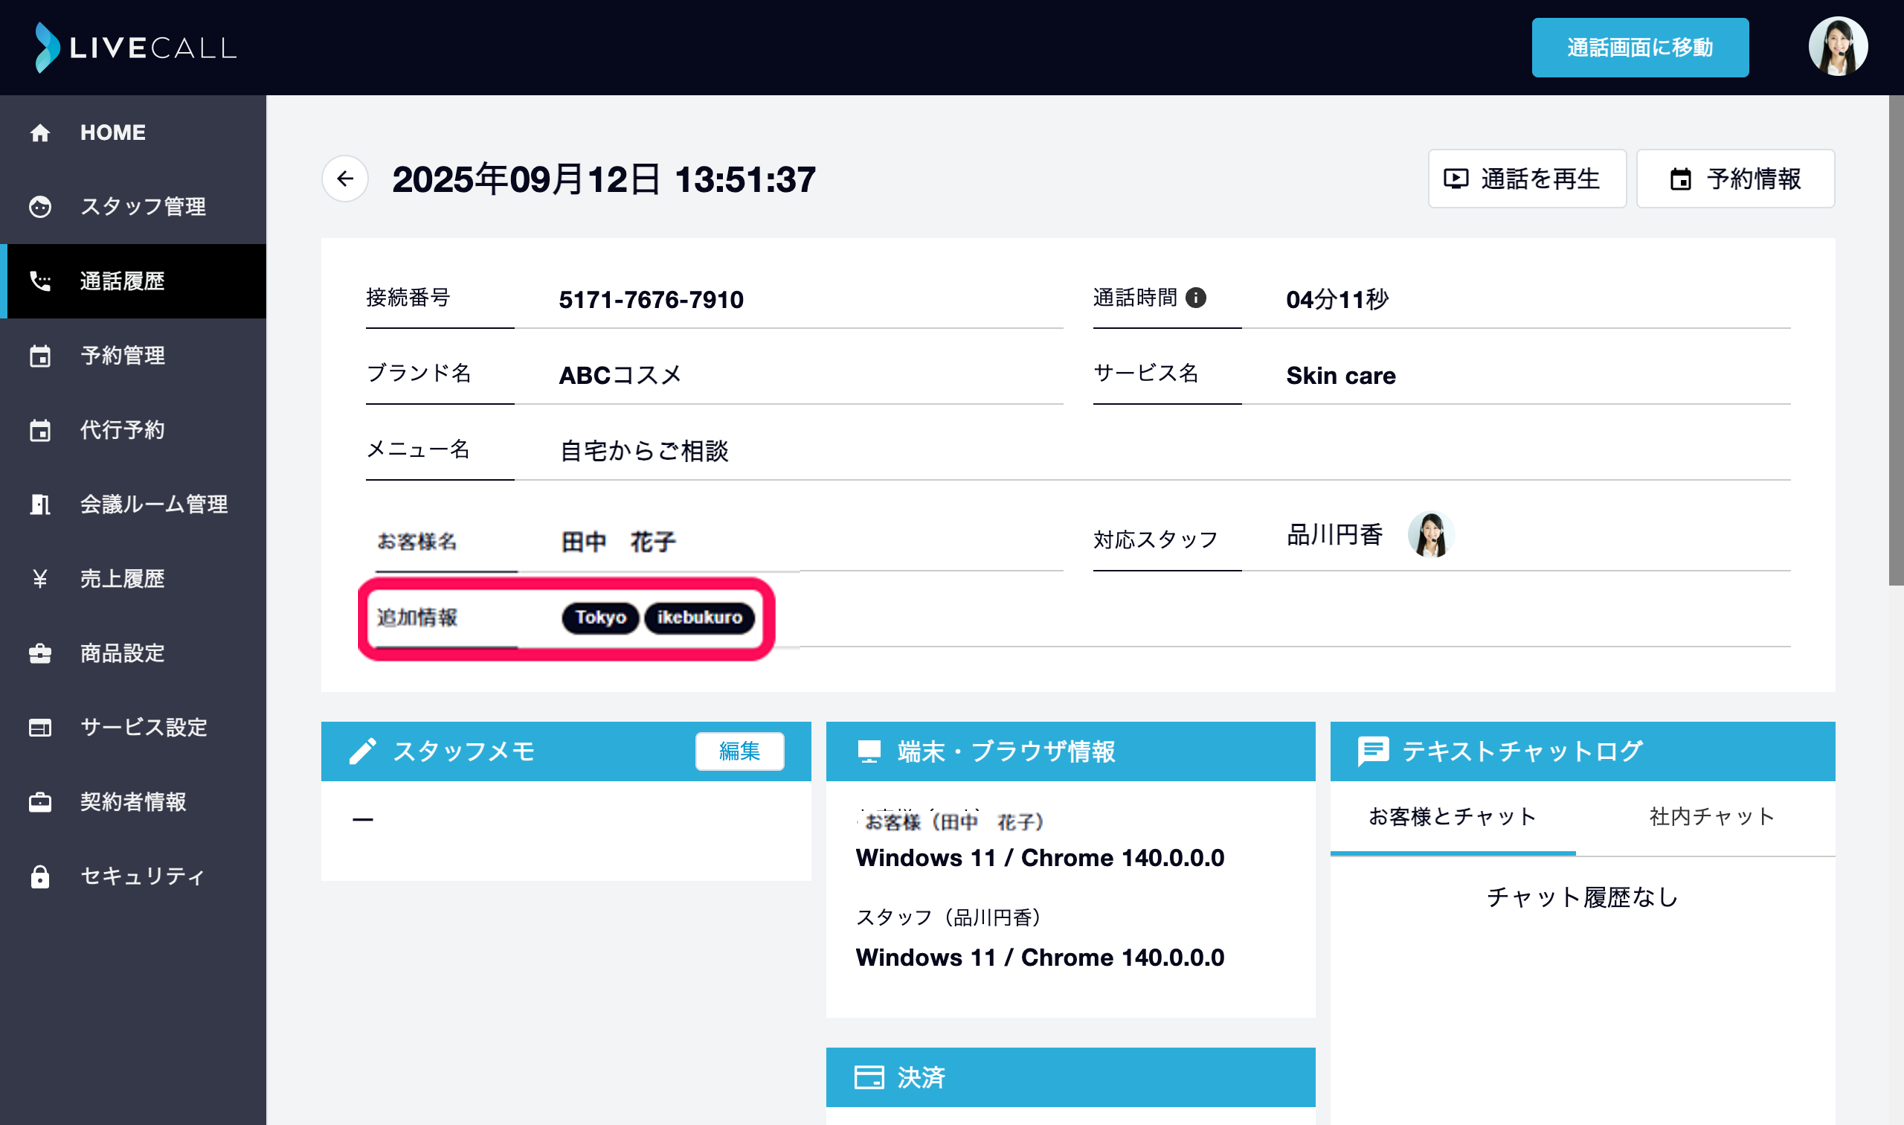Screen dimensions: 1904x1125
Task: Select 予約管理 in the sidebar
Action: click(133, 355)
